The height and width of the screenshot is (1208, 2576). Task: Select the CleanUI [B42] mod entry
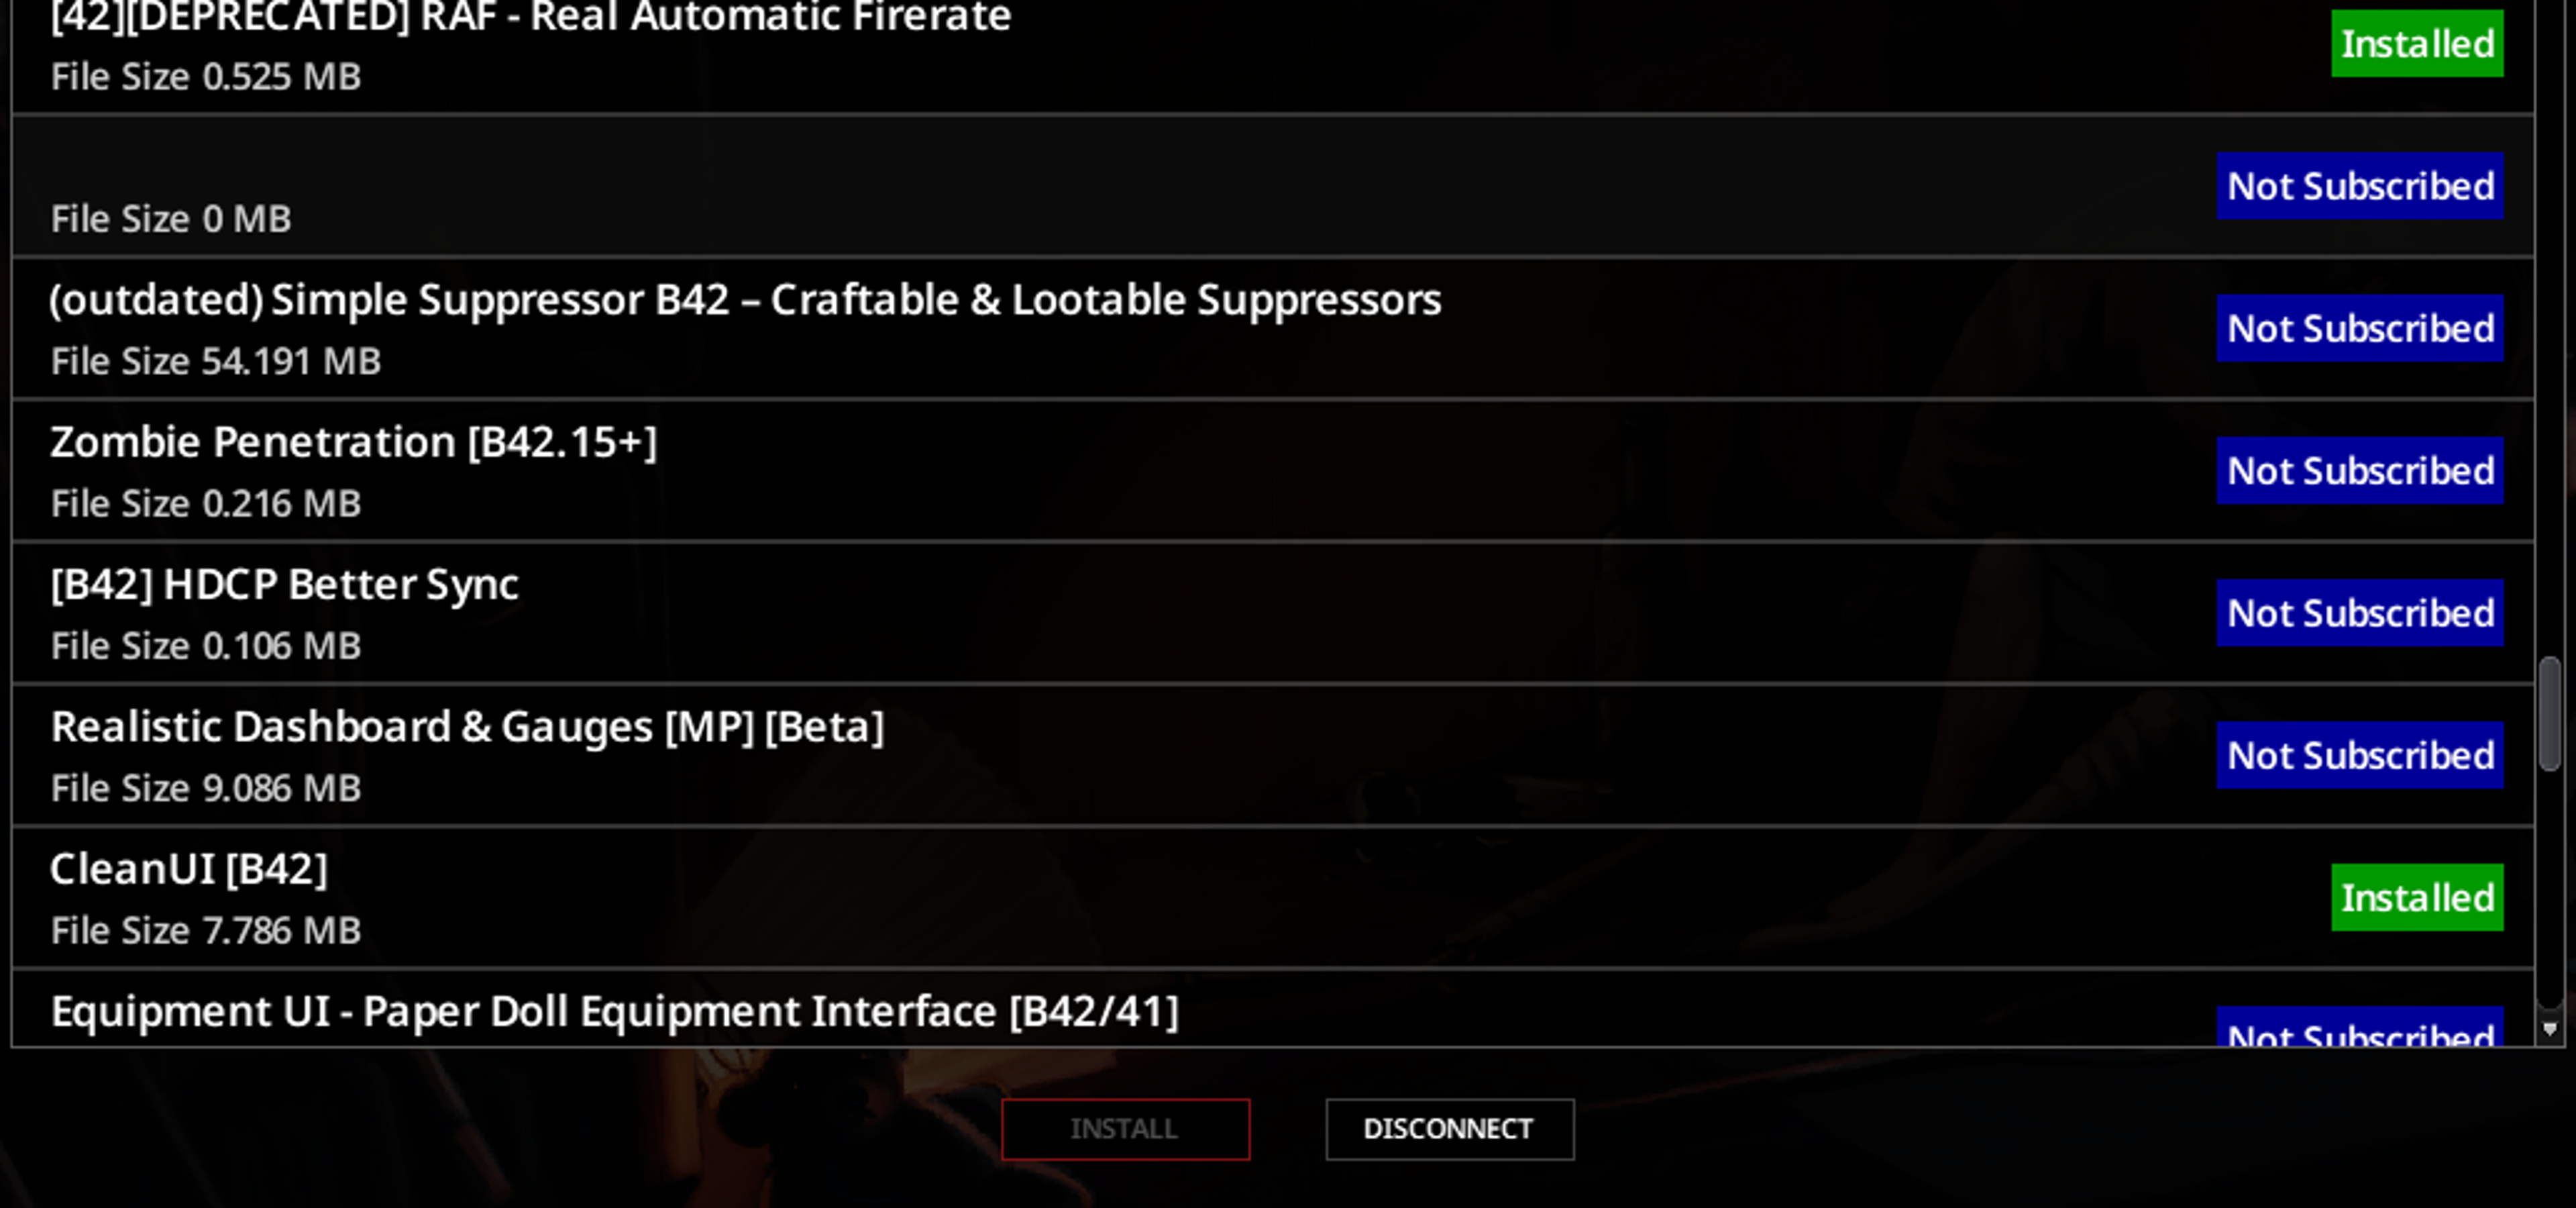click(x=1272, y=897)
